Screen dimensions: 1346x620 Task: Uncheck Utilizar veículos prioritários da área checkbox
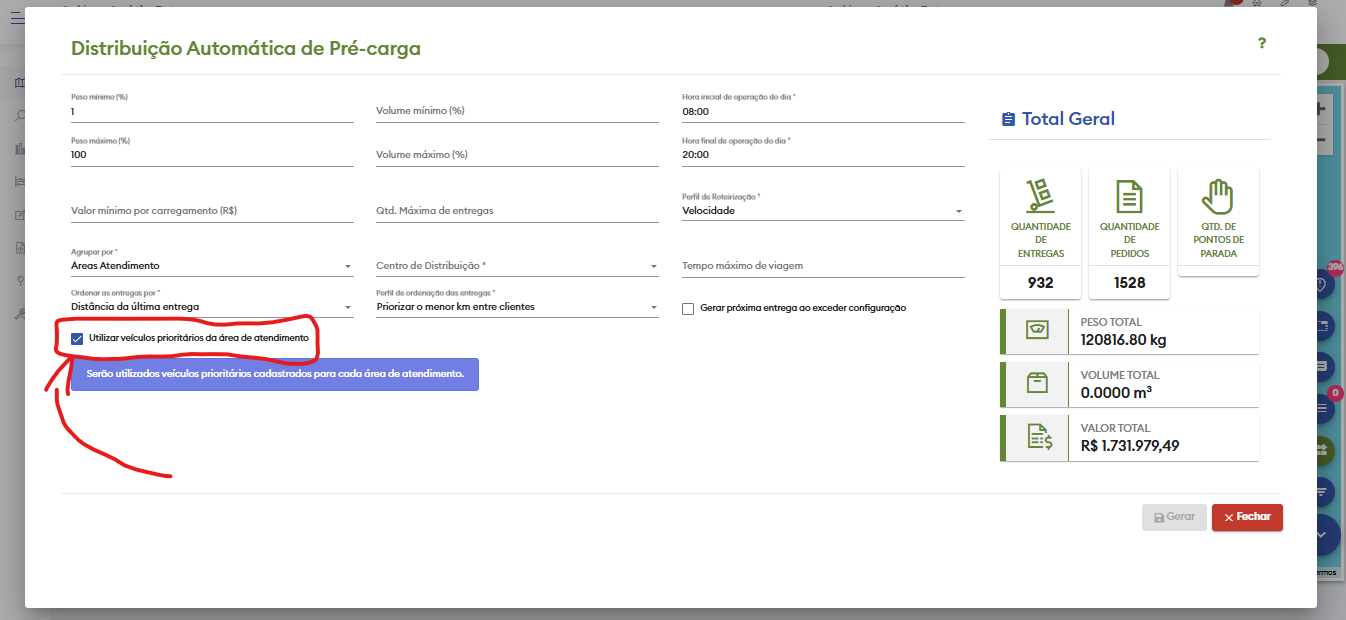point(77,338)
